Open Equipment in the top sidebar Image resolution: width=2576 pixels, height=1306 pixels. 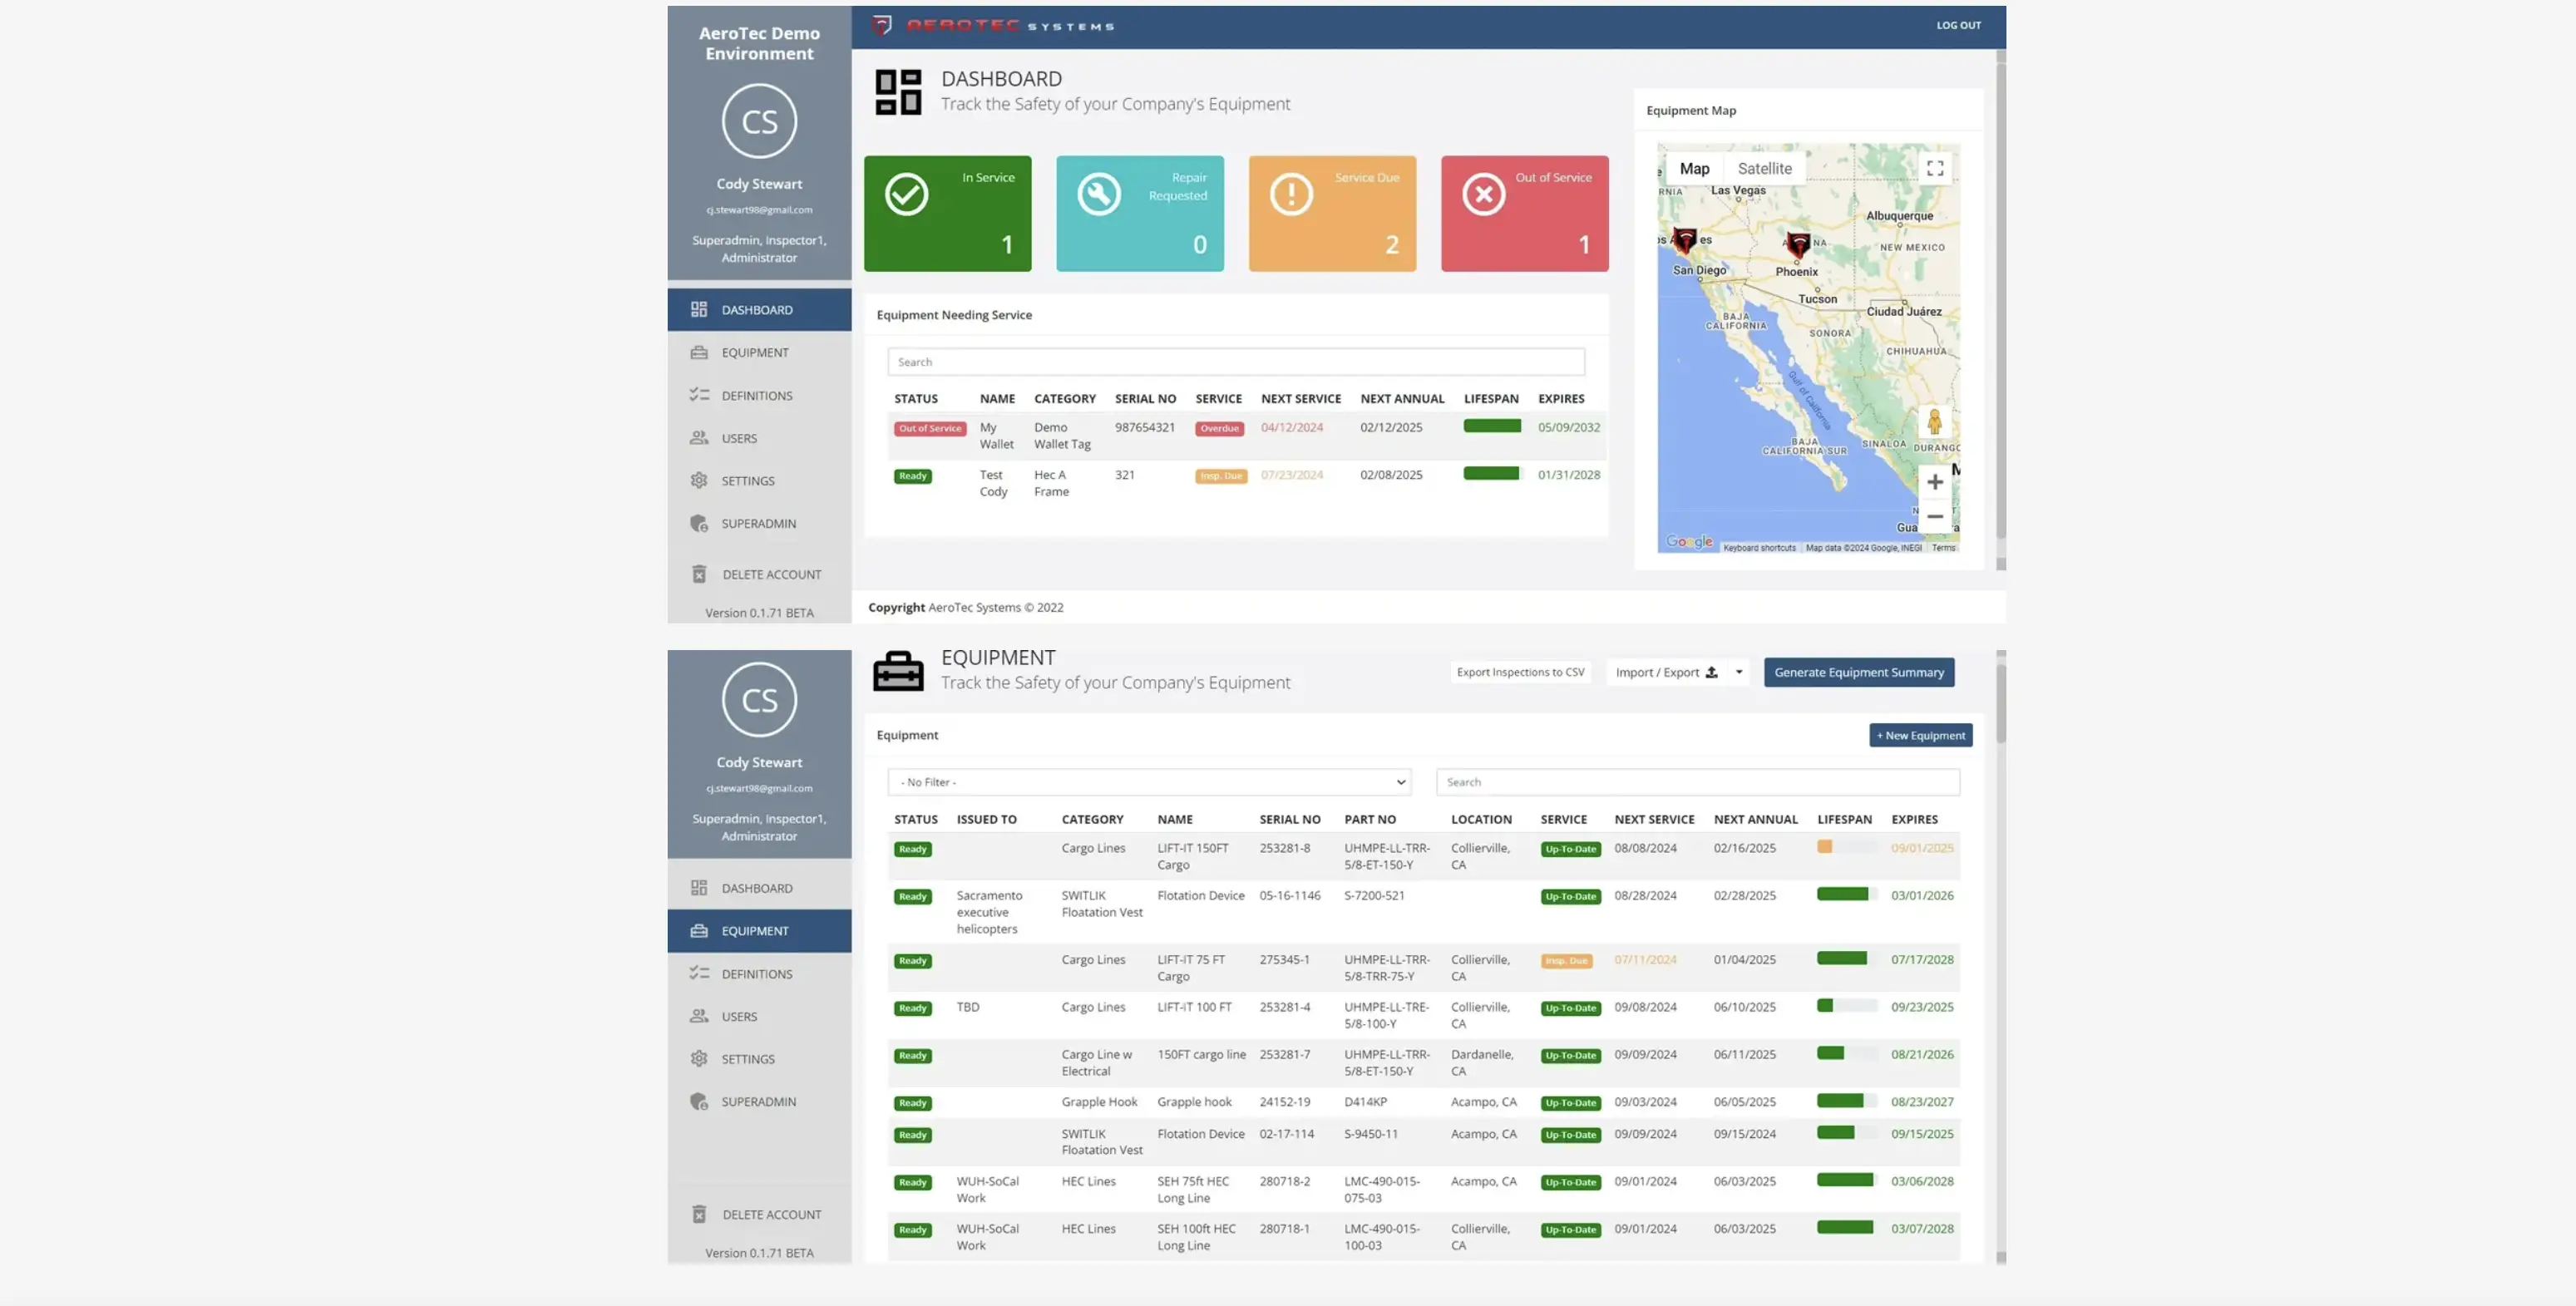point(759,353)
